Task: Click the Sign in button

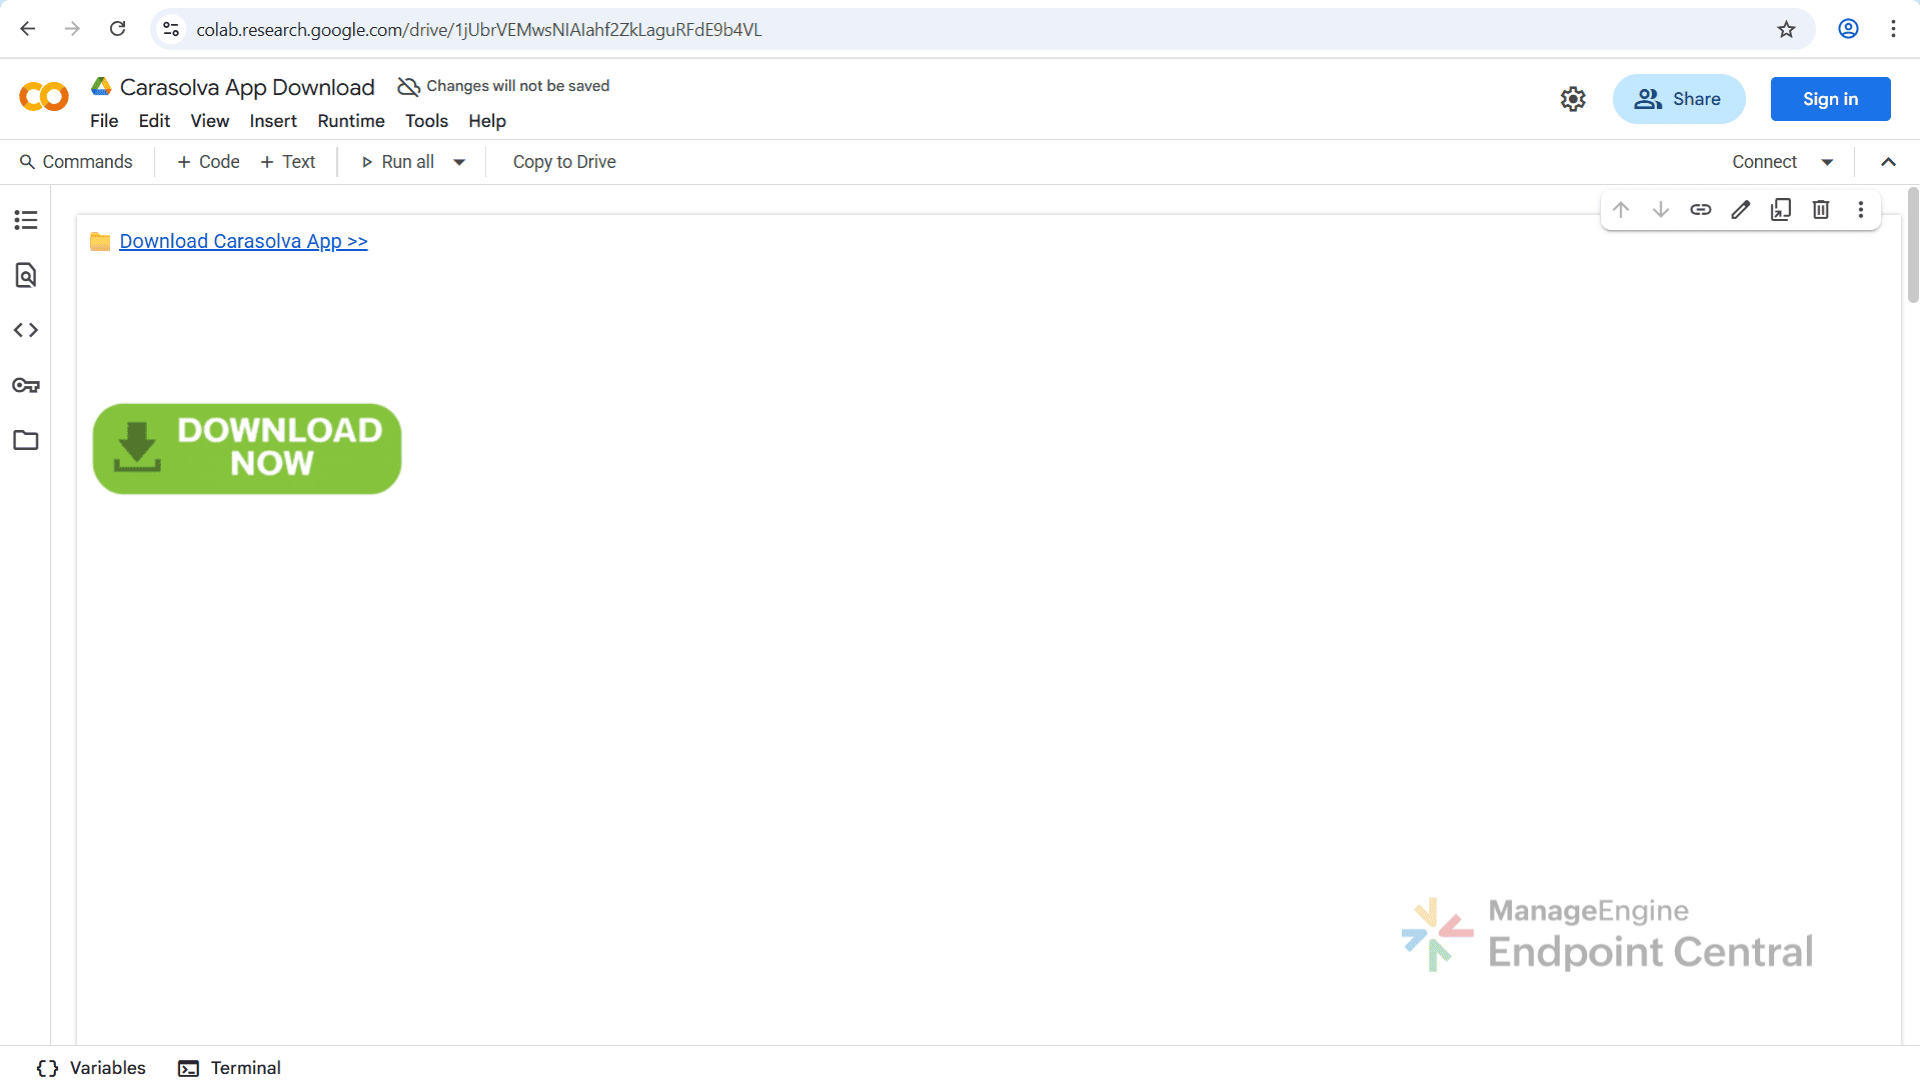Action: pyautogui.click(x=1830, y=99)
